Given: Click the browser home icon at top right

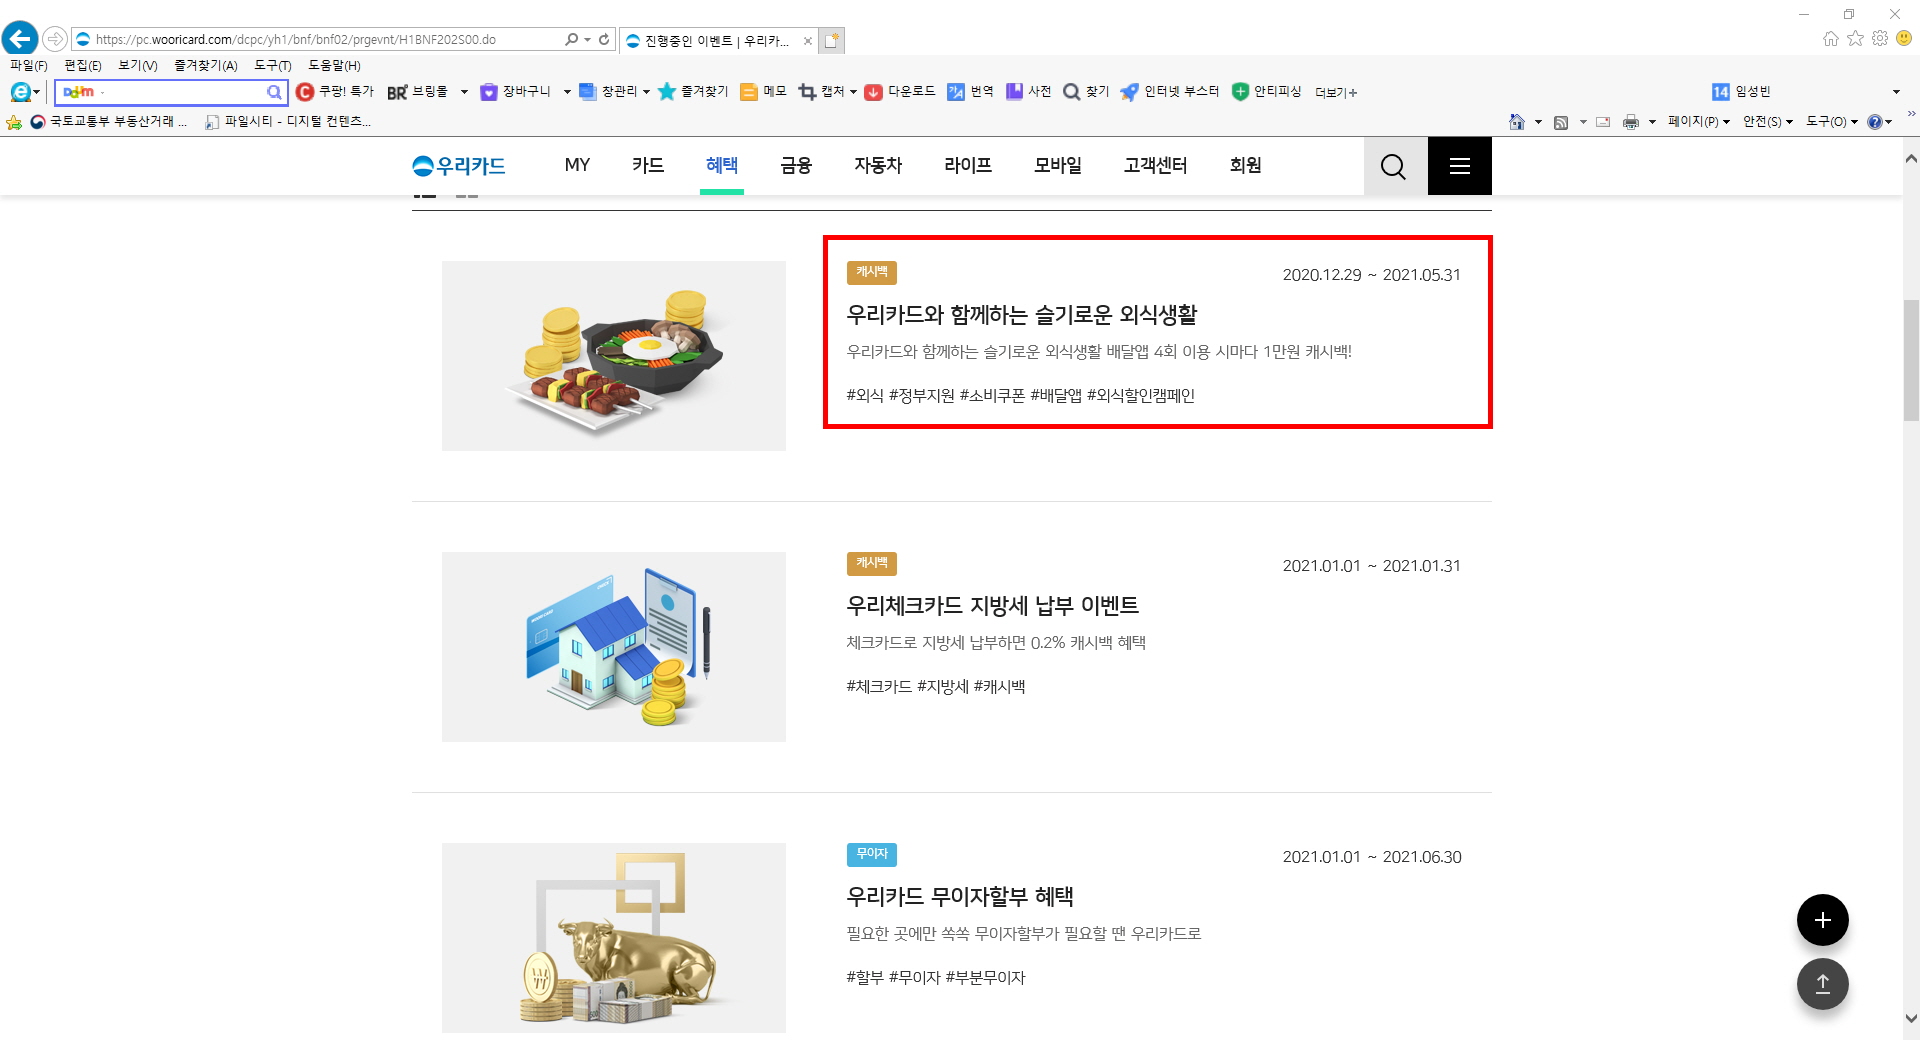Looking at the screenshot, I should coord(1830,38).
